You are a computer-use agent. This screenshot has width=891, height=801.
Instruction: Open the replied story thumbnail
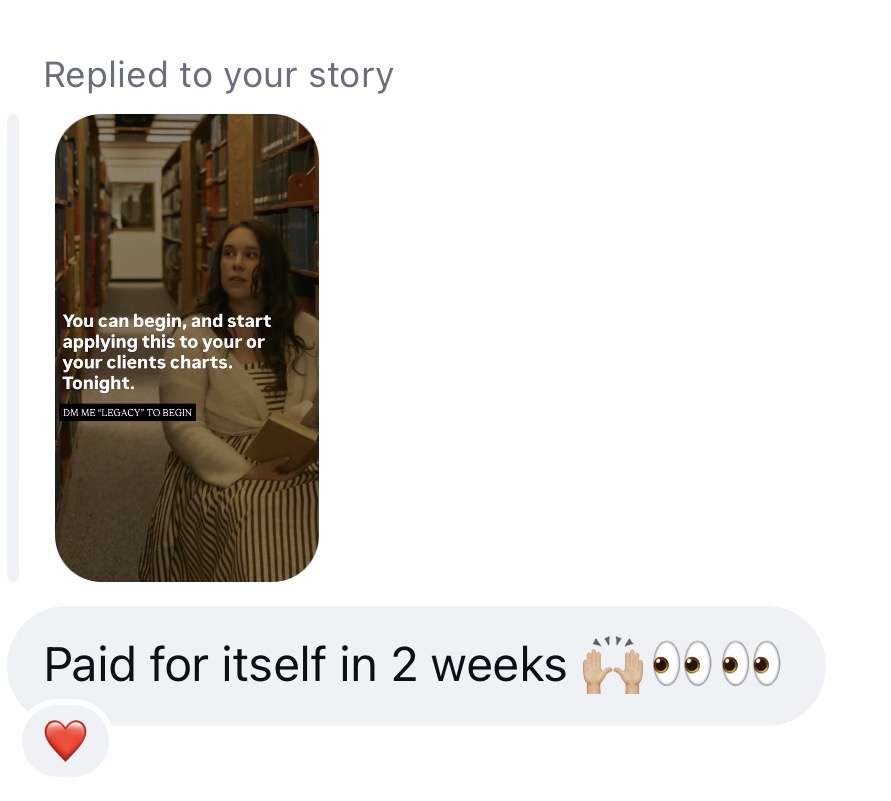(187, 348)
